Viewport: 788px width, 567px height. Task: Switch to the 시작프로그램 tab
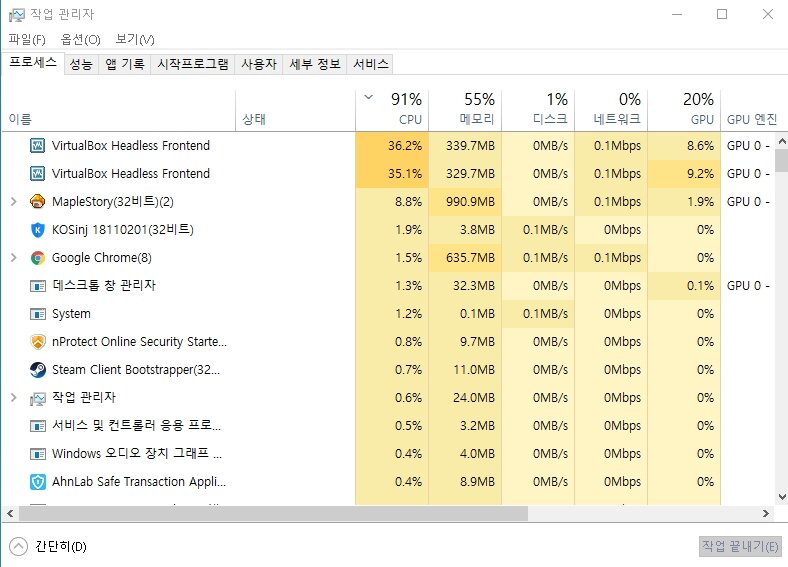[x=193, y=64]
